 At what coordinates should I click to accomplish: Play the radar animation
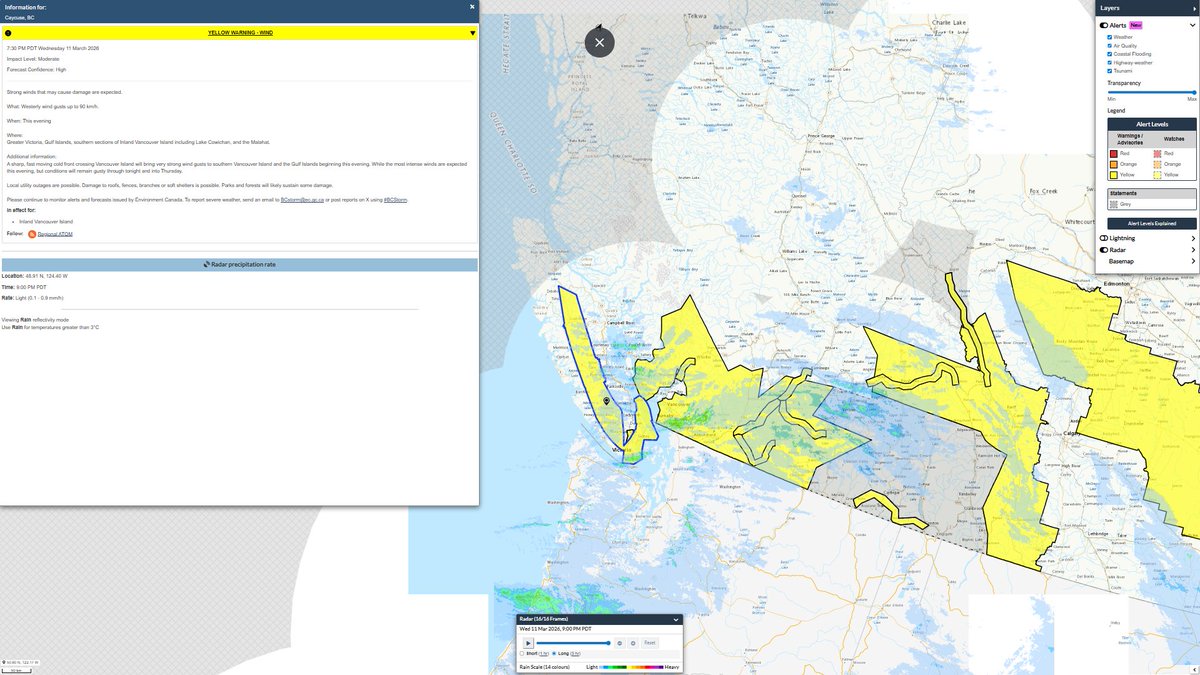(x=528, y=643)
